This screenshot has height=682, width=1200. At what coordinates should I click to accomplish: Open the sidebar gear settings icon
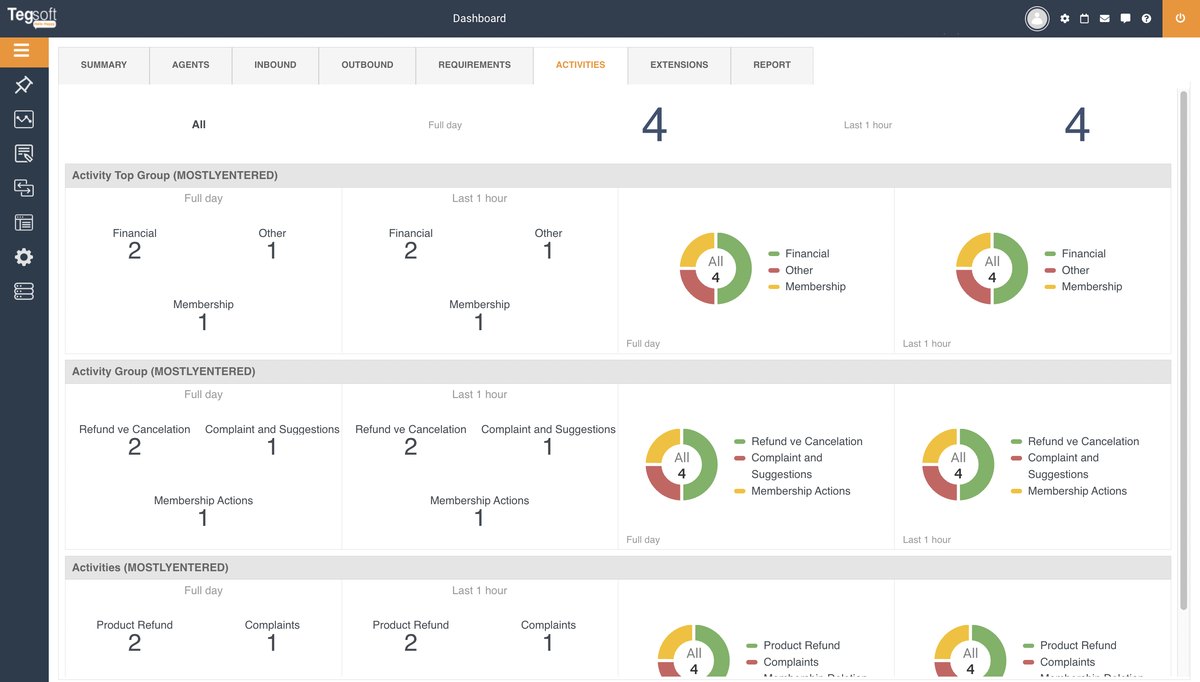(x=24, y=257)
